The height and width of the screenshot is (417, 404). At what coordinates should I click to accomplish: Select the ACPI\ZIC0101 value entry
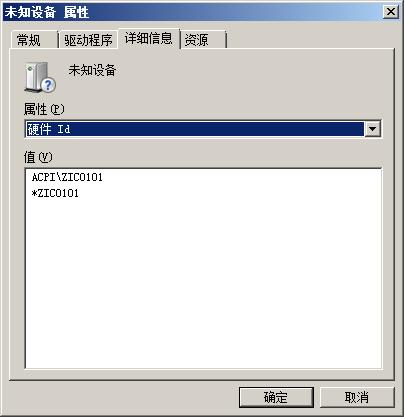click(x=67, y=177)
